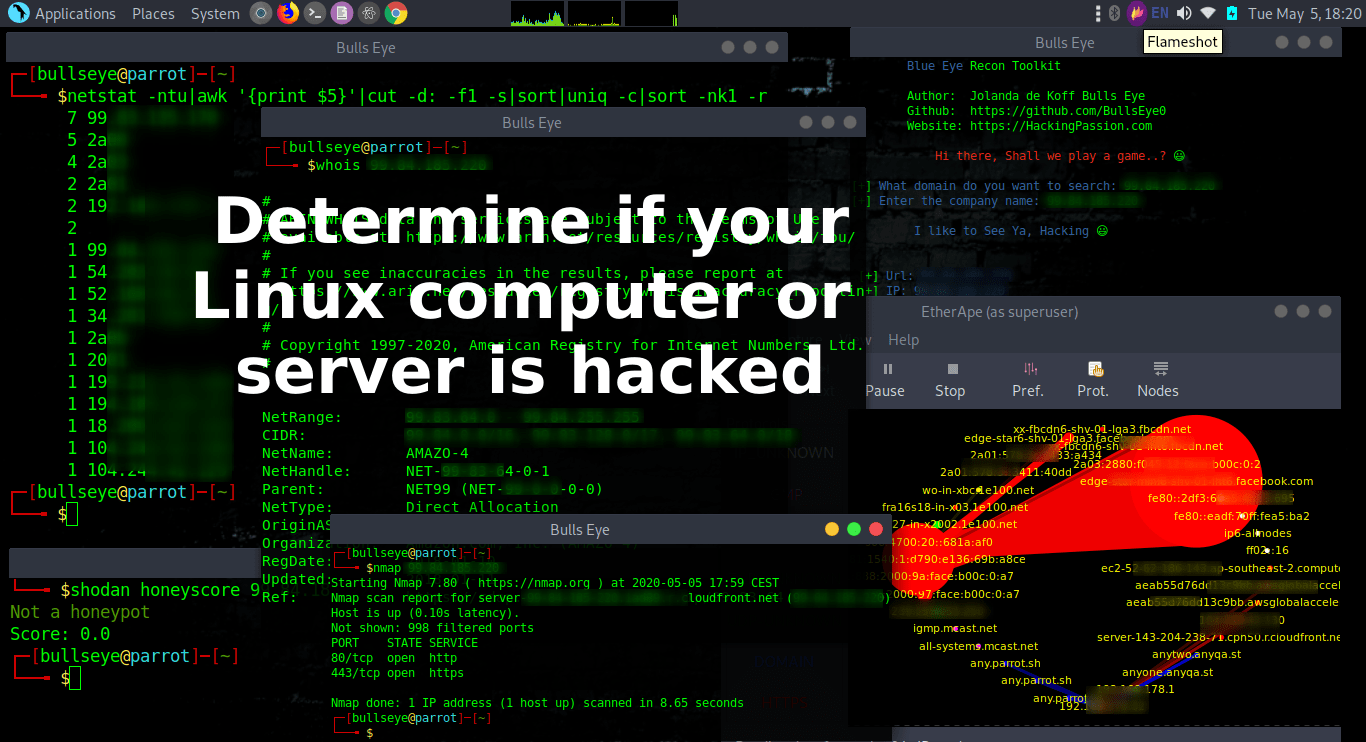Select the 'igmp.mcast.net' node in EtherApe
The image size is (1366, 742).
tap(955, 628)
